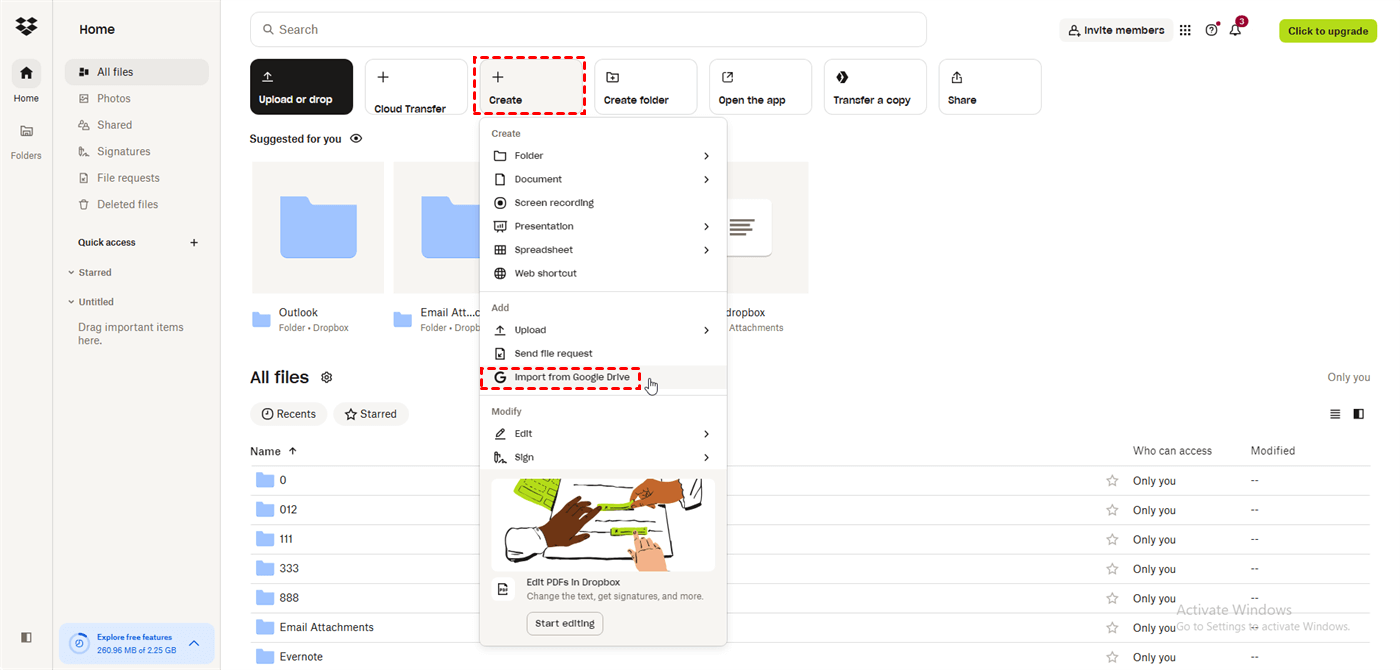Click Invite members button
The height and width of the screenshot is (670, 1400).
[1115, 30]
